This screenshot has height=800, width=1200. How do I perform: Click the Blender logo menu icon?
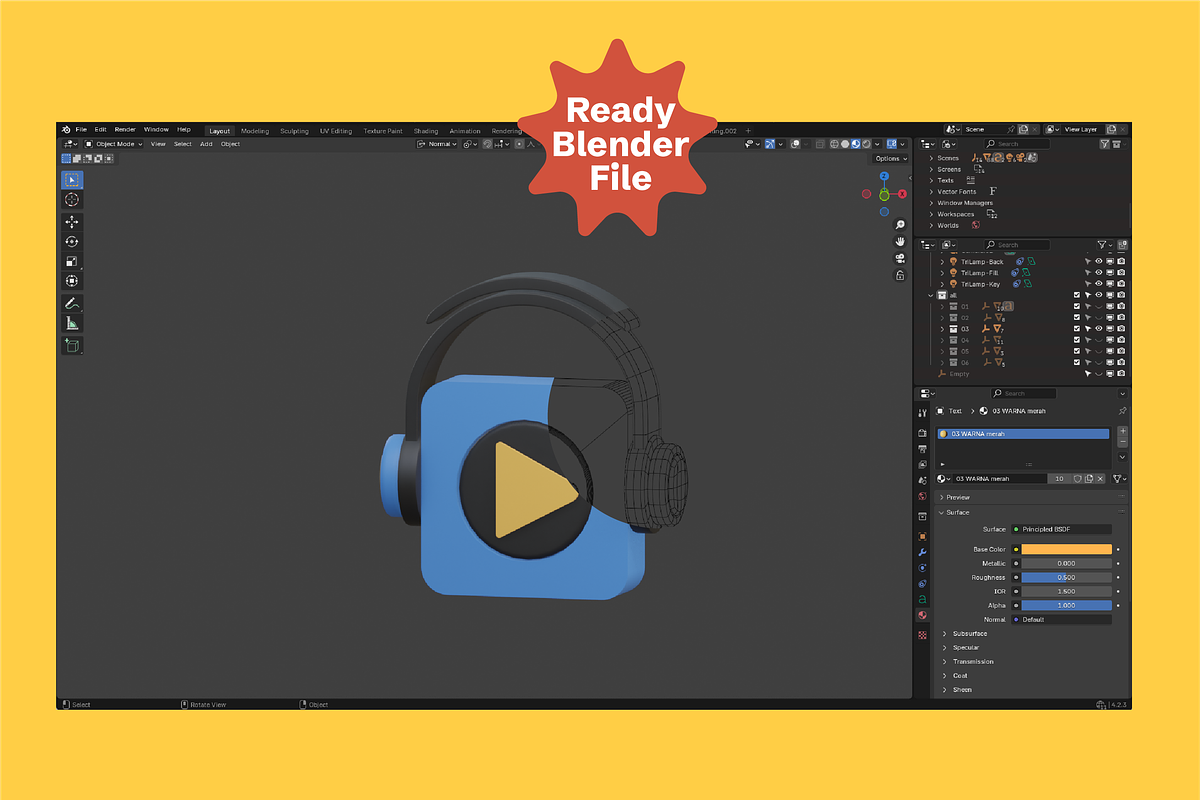[x=66, y=130]
